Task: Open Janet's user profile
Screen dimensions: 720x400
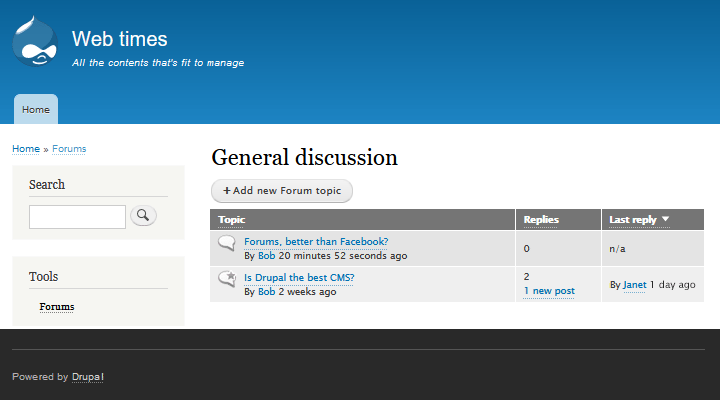Action: coord(634,285)
